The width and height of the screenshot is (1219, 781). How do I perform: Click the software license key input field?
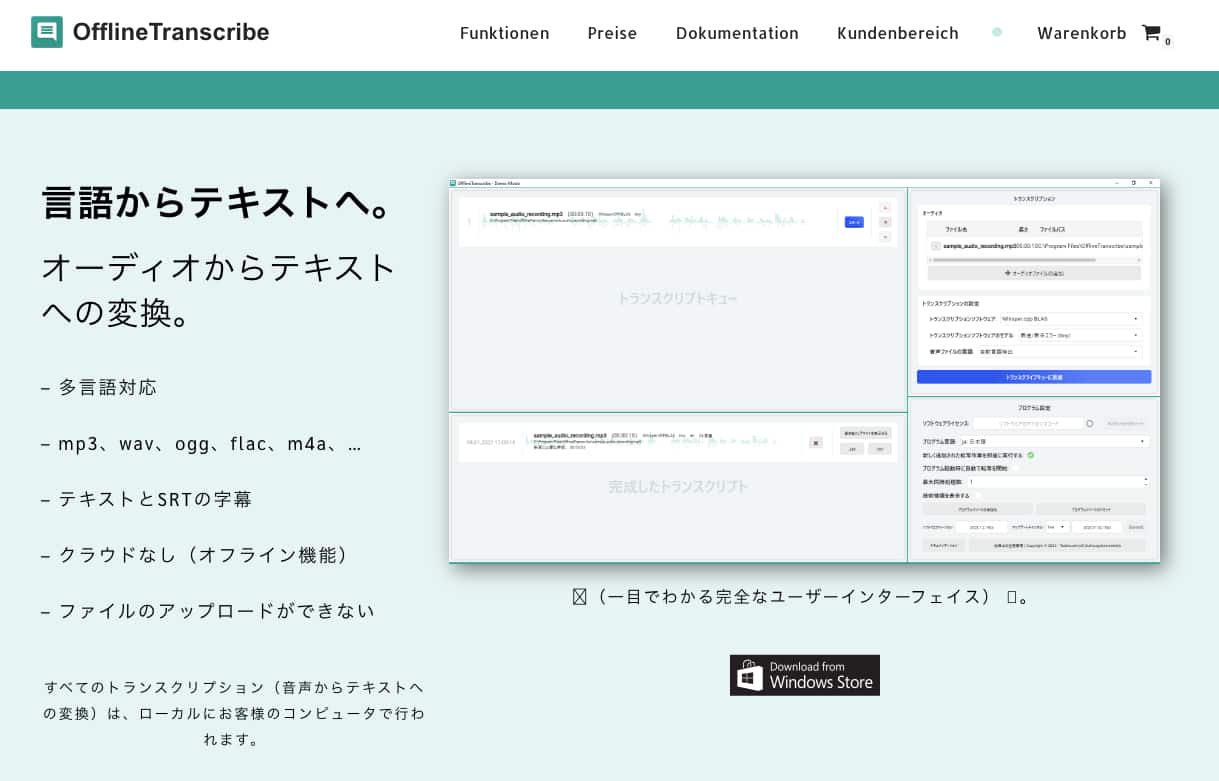click(1029, 423)
